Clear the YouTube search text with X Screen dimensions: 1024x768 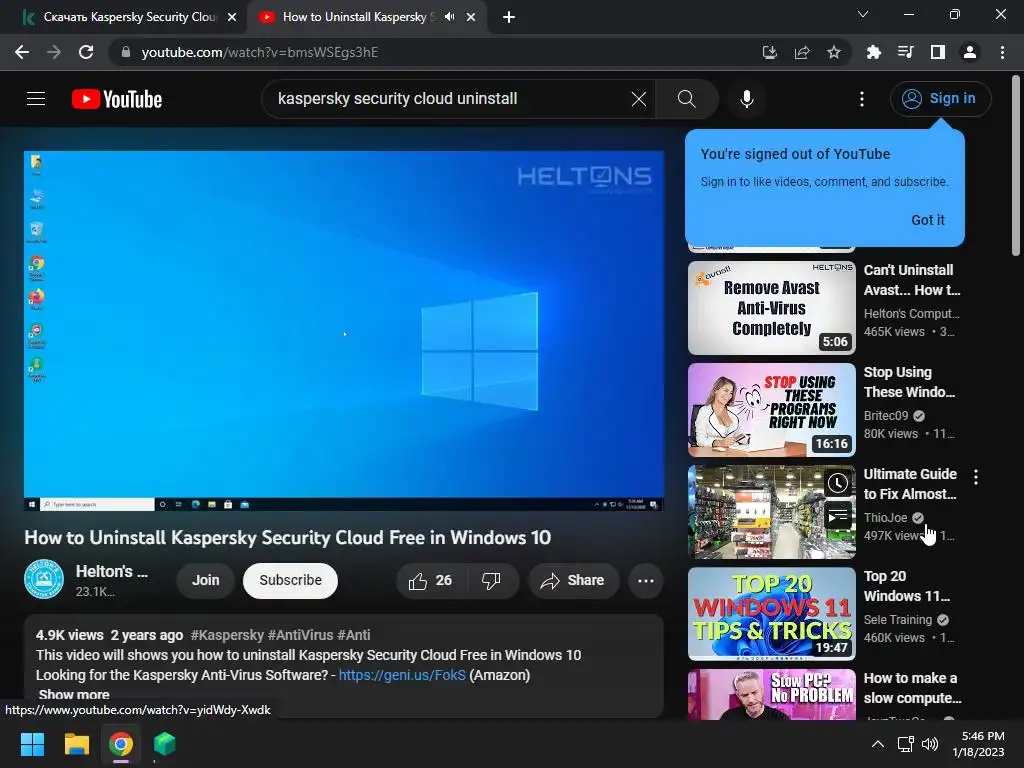click(639, 99)
